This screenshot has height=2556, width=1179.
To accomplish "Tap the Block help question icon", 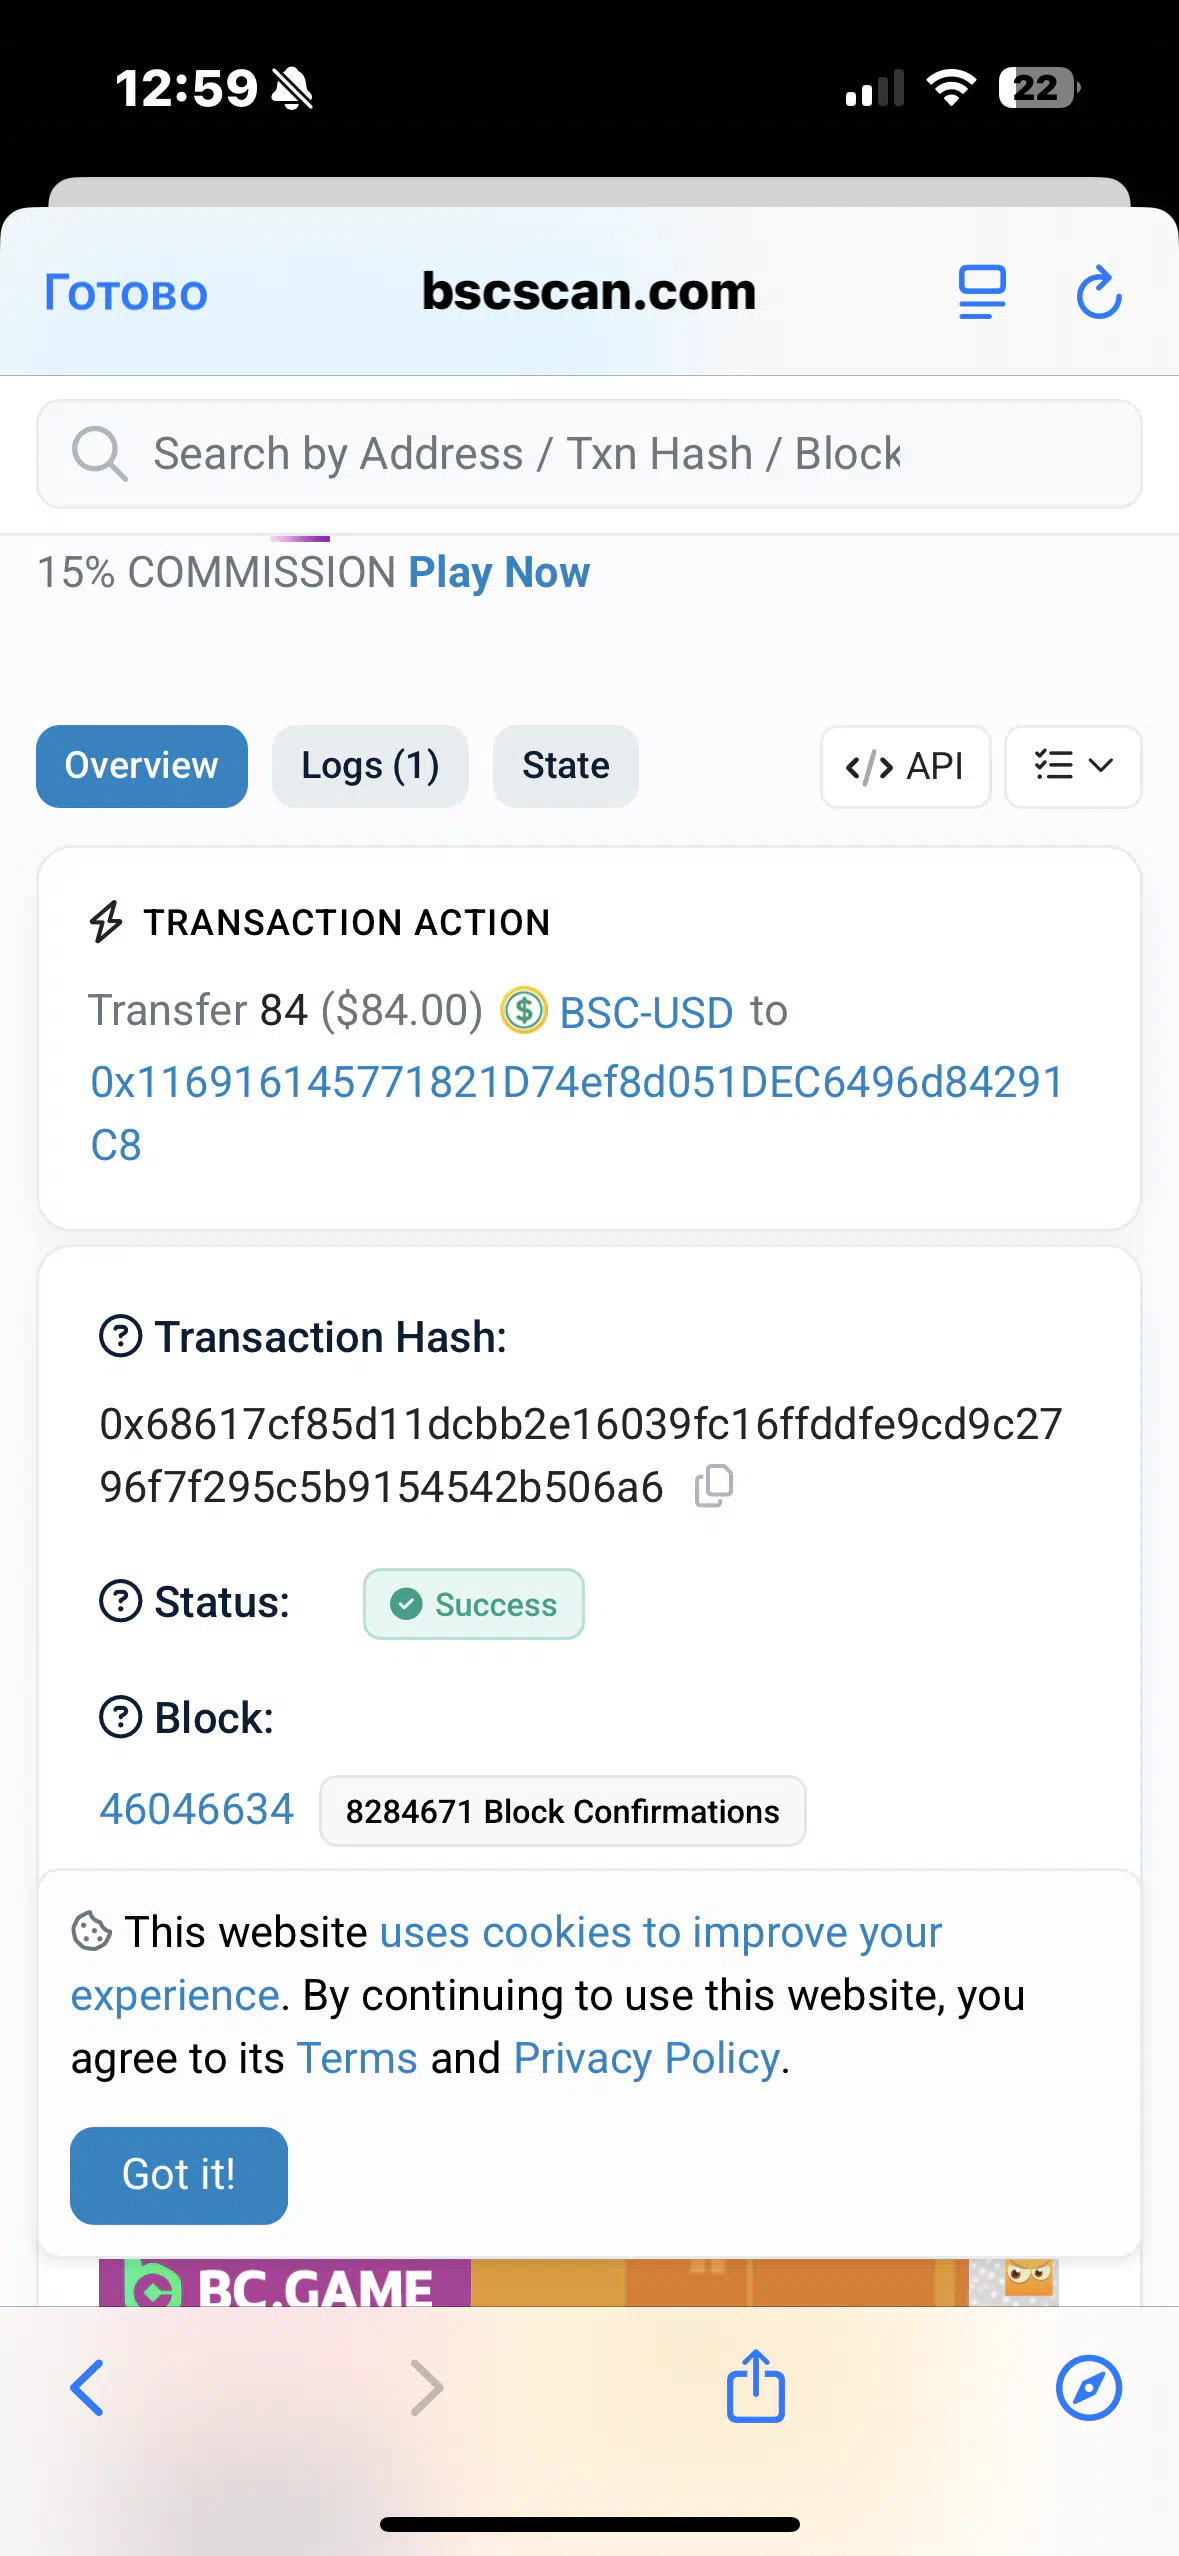I will click(121, 1717).
